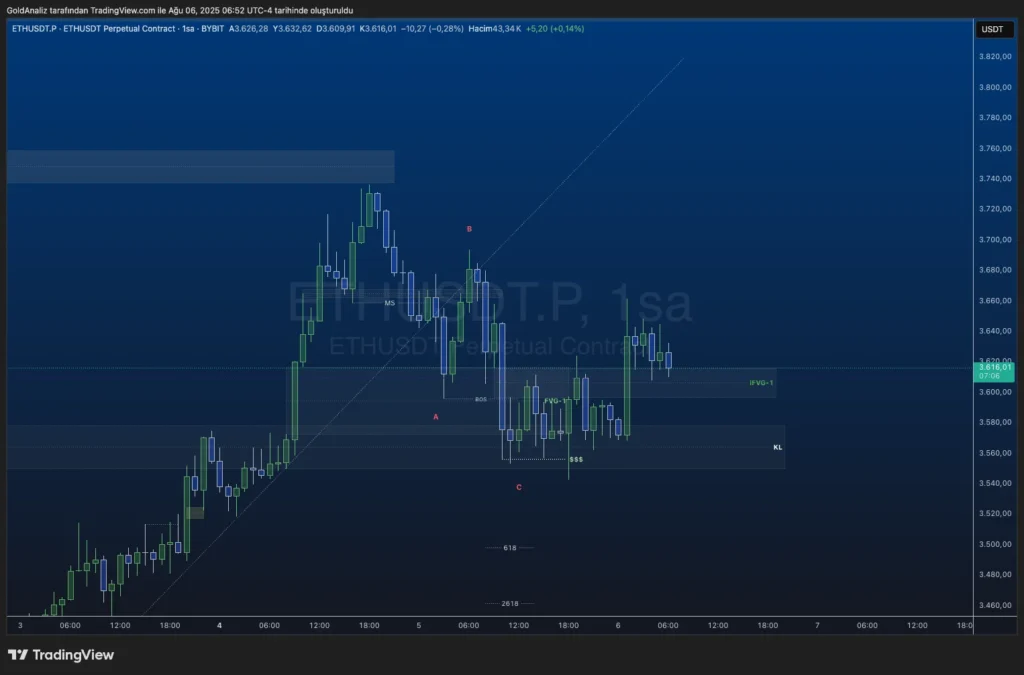Select the red wave label C

click(x=519, y=487)
